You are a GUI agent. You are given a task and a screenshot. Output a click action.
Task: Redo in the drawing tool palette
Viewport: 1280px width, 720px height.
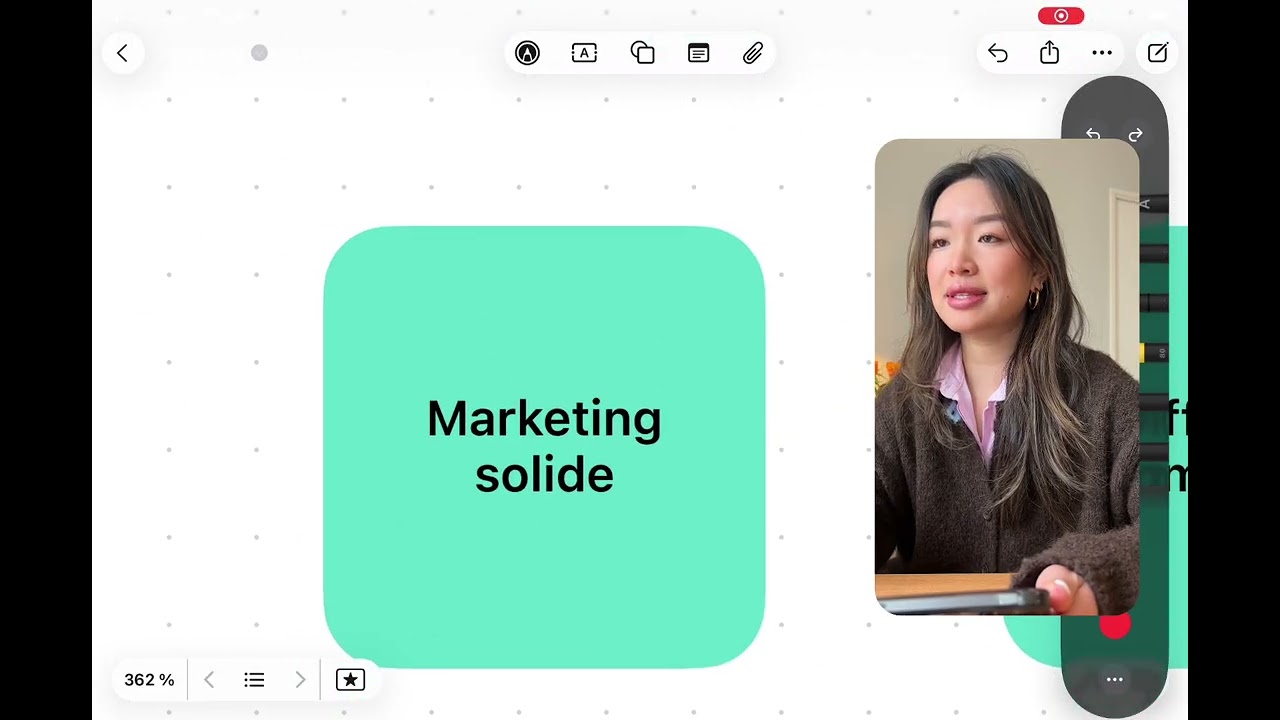[1135, 135]
